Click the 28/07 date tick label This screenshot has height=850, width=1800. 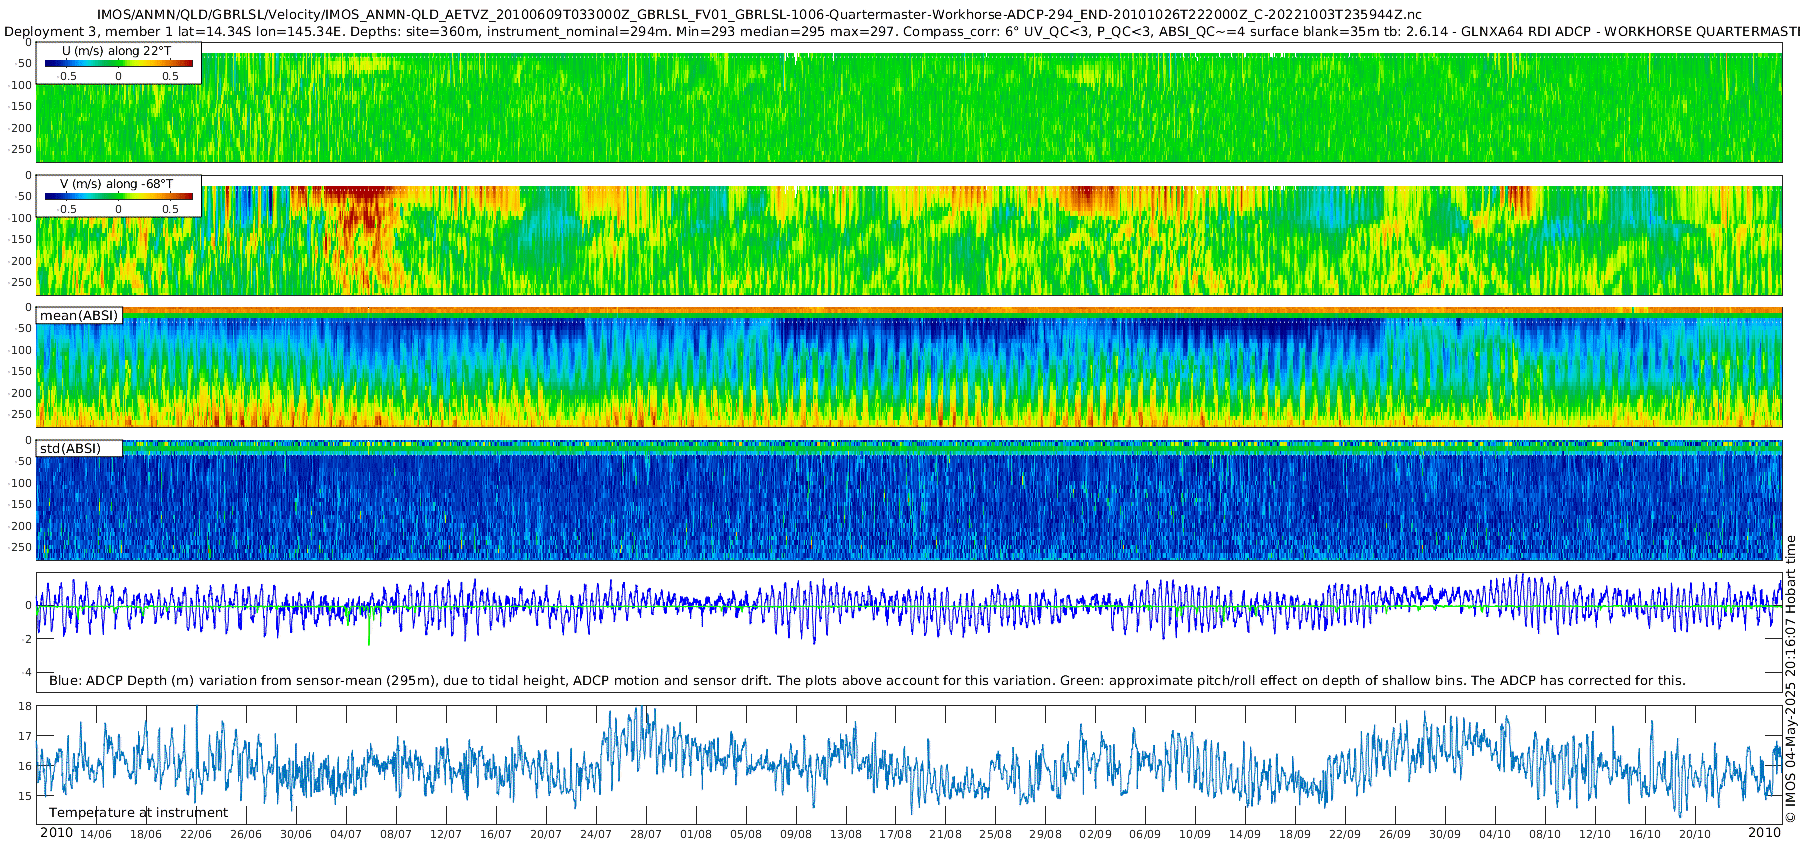pyautogui.click(x=646, y=834)
